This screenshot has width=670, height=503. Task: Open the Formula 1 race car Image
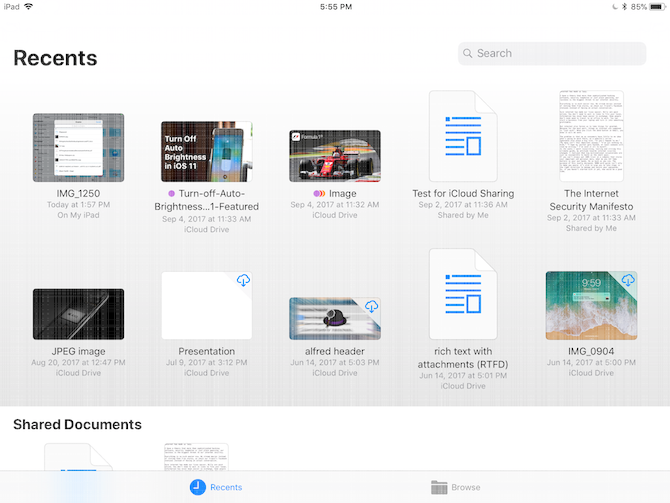coord(334,155)
